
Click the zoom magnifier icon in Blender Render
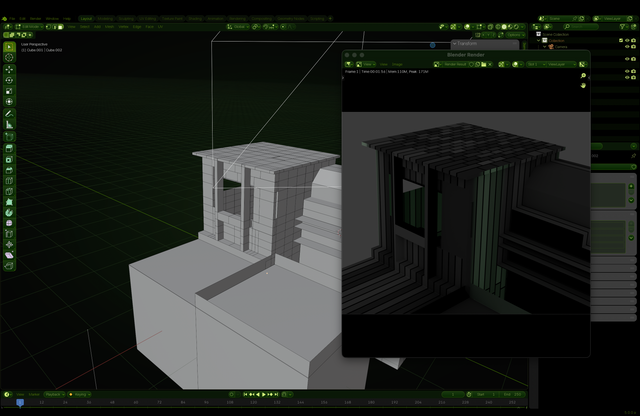pyautogui.click(x=583, y=76)
